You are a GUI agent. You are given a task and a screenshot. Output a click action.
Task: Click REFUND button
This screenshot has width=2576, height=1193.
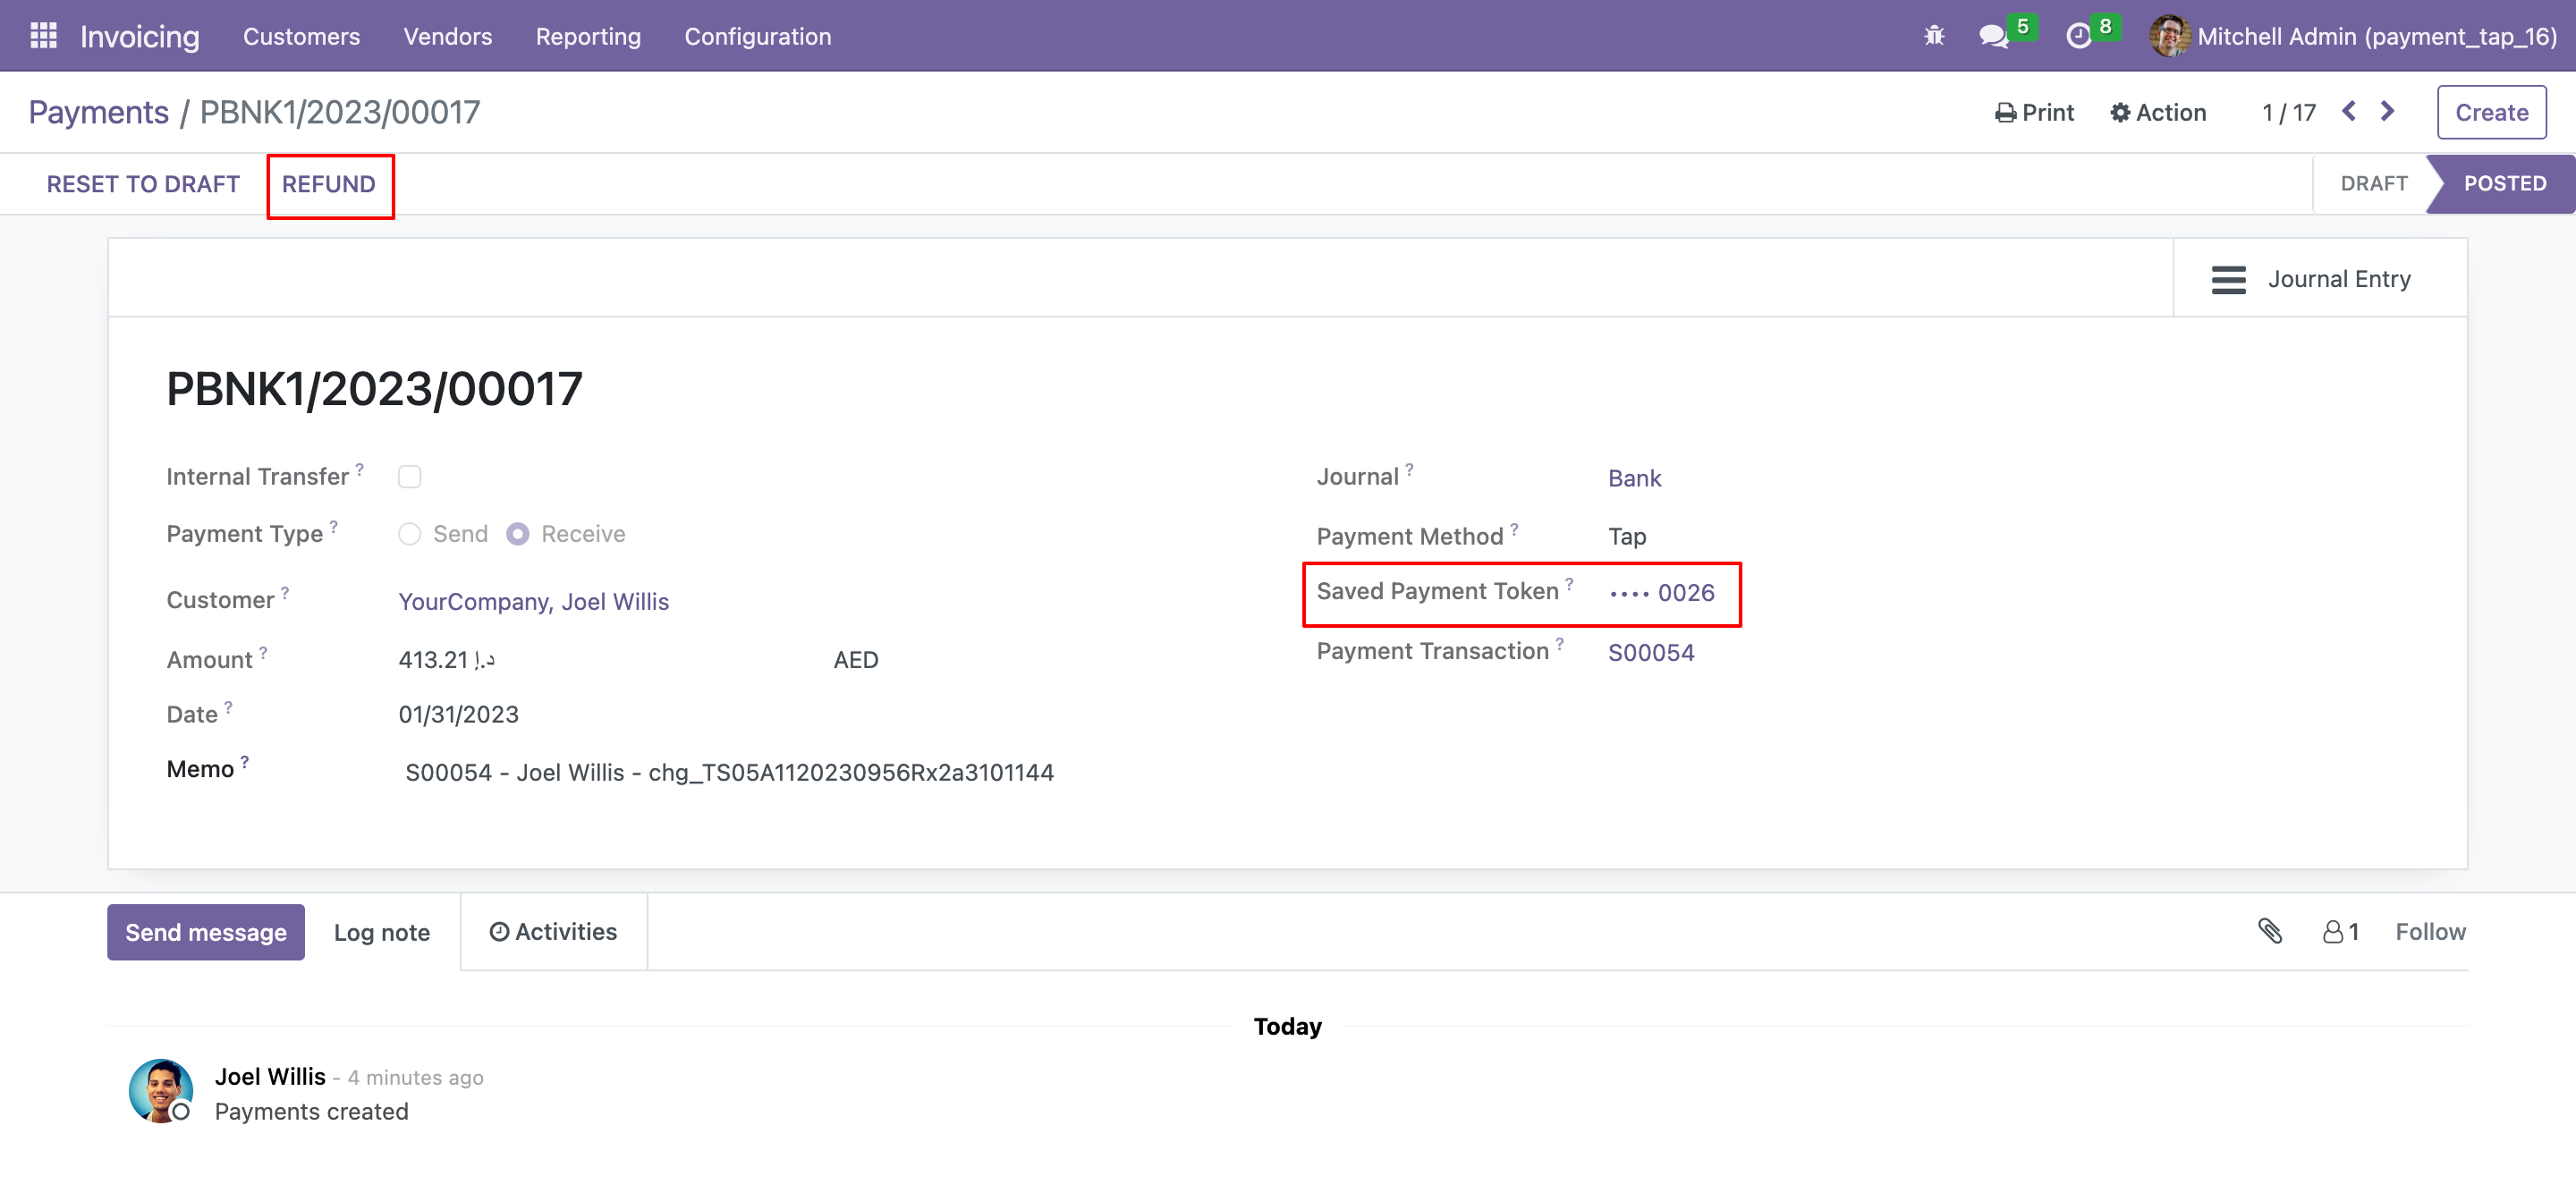coord(329,184)
